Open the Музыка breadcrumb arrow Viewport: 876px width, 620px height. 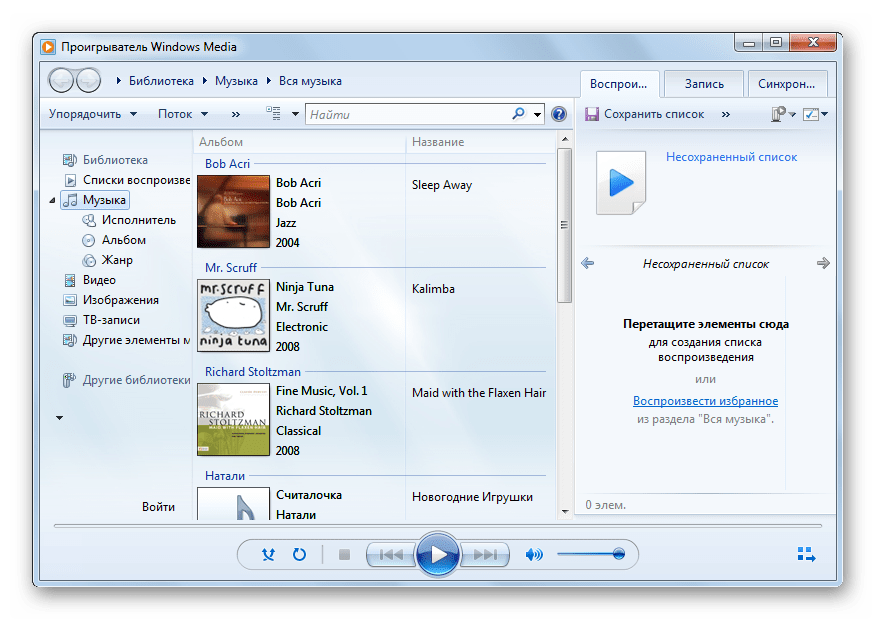point(205,81)
